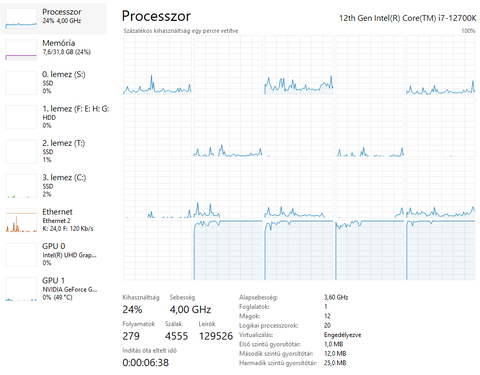Open GPU 1 NVIDIA GeForce view
The image size is (480, 375).
click(54, 288)
